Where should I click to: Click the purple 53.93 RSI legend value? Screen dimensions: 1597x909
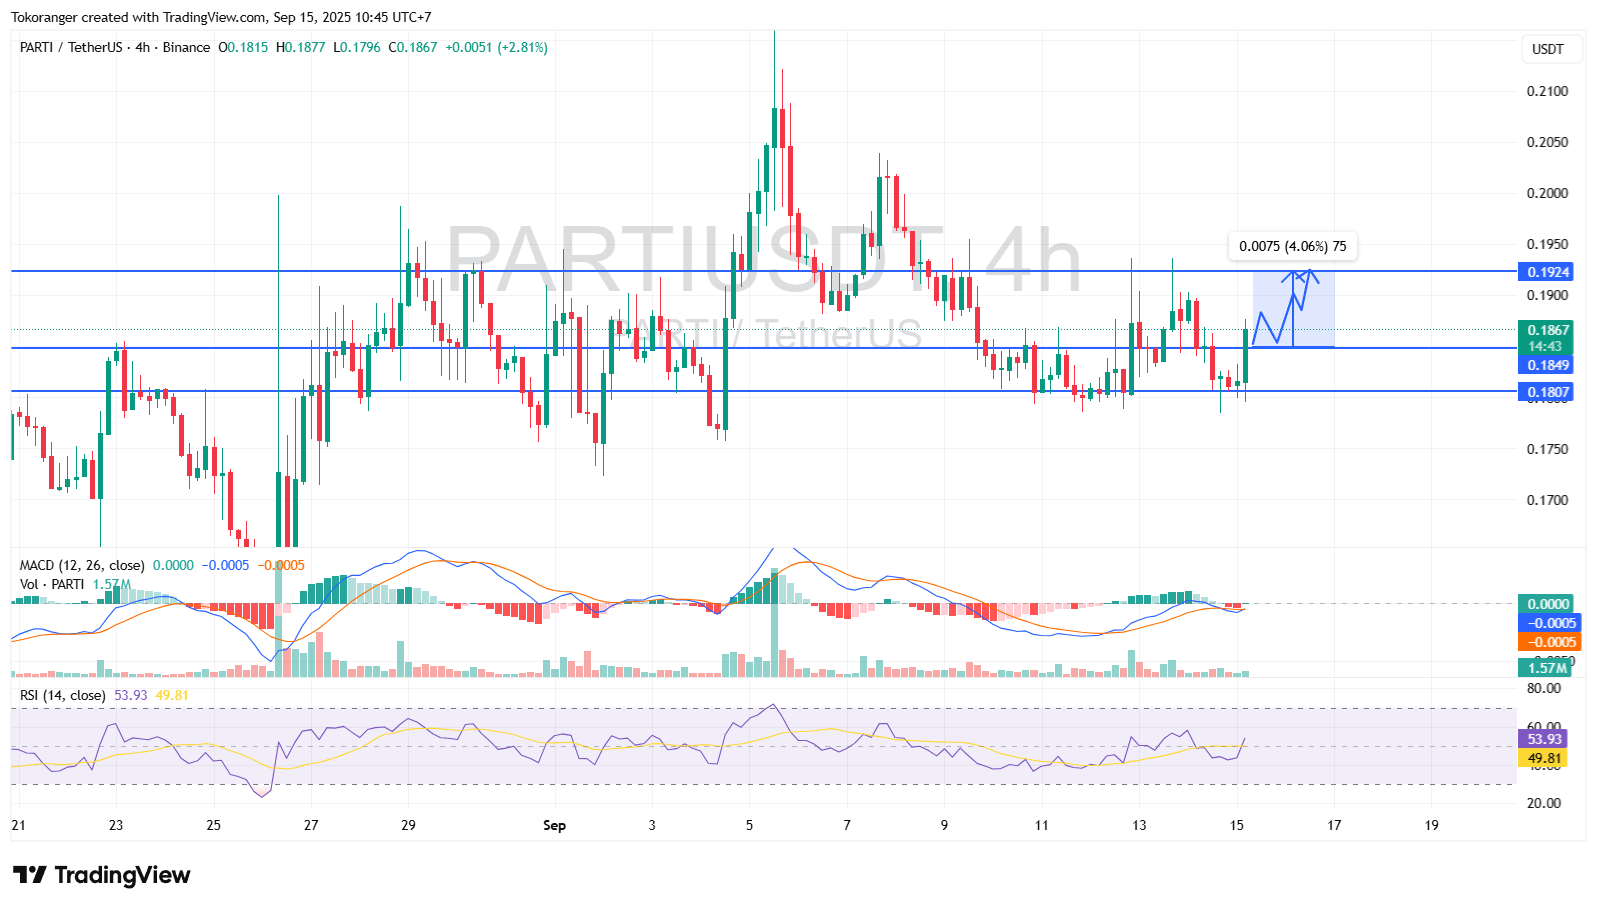coord(131,695)
